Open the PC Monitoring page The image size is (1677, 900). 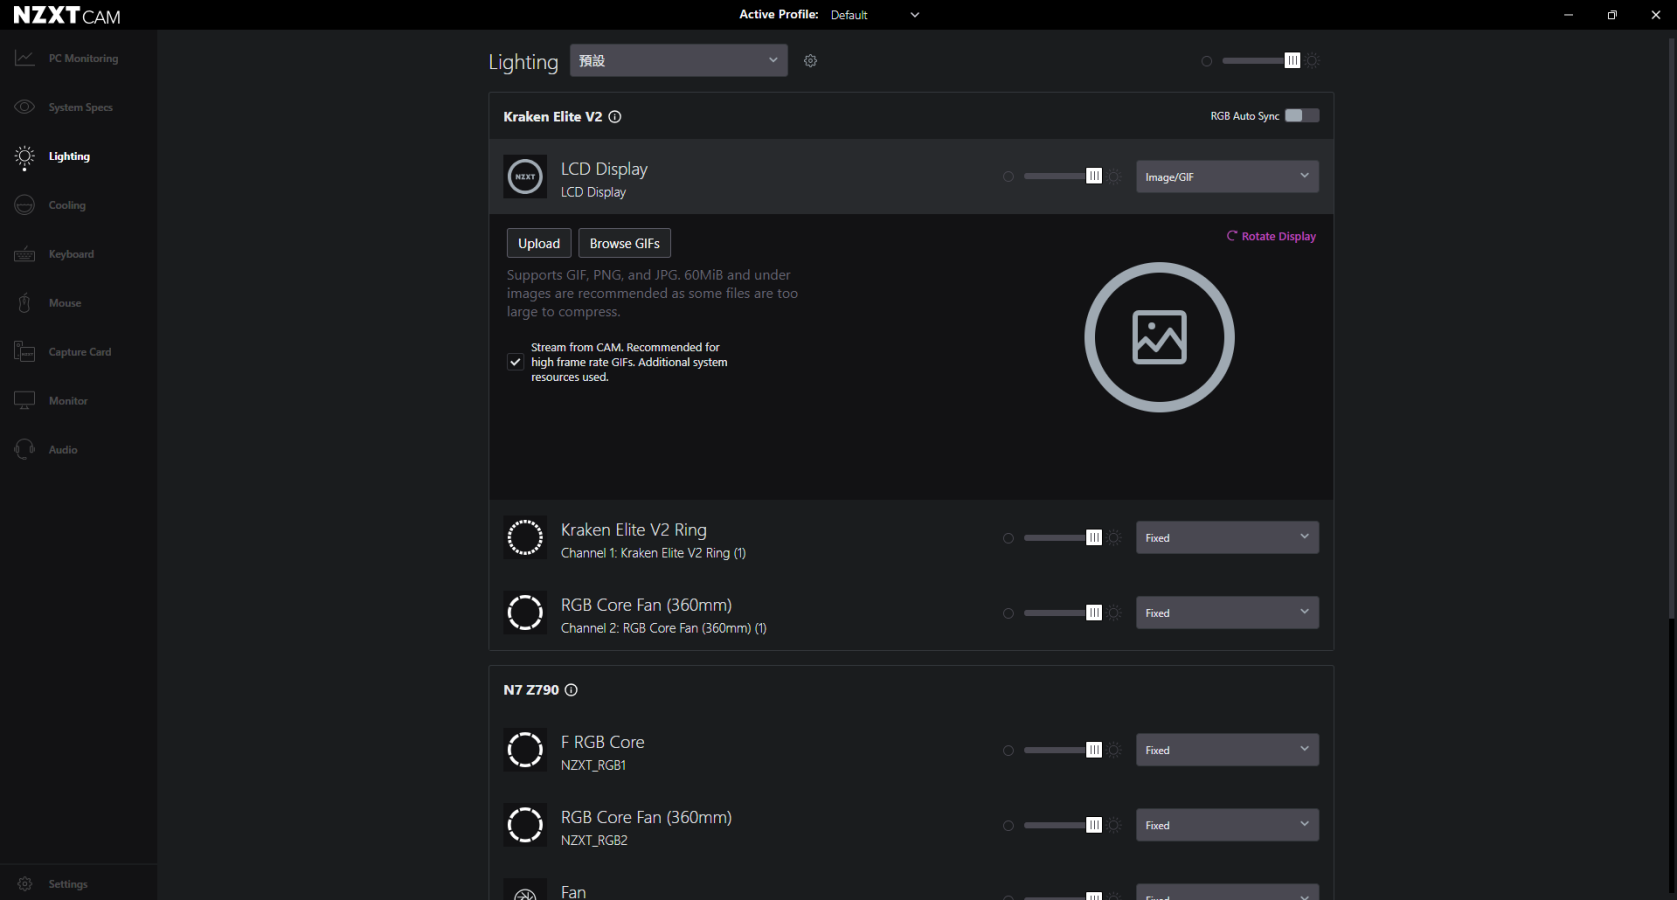point(82,59)
